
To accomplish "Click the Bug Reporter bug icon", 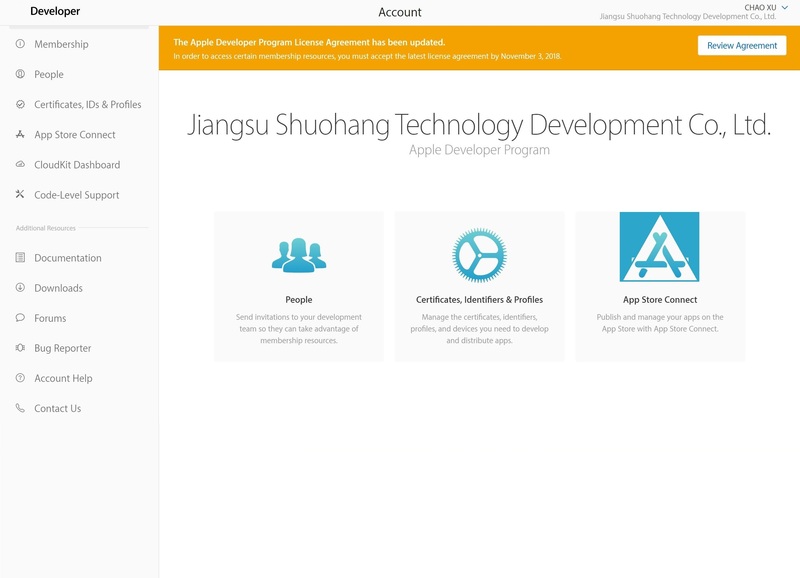I will coord(20,347).
